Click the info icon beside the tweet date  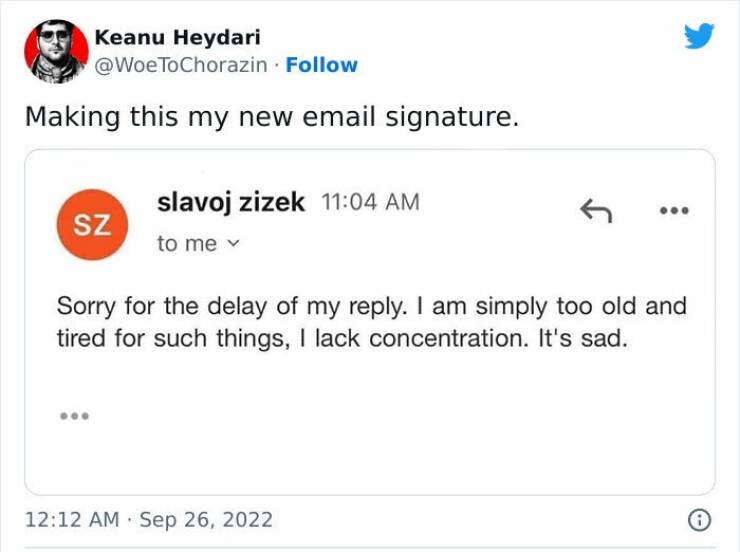tap(700, 520)
